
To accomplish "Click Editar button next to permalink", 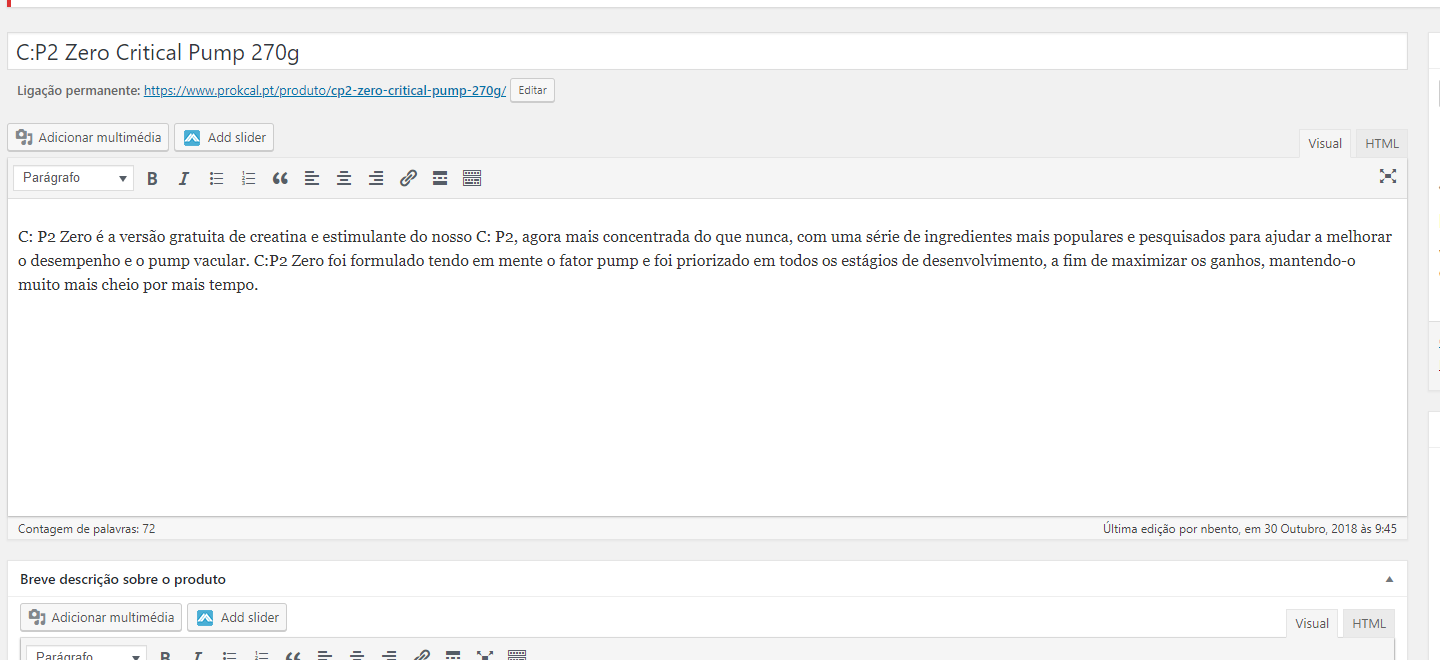I will [x=532, y=90].
